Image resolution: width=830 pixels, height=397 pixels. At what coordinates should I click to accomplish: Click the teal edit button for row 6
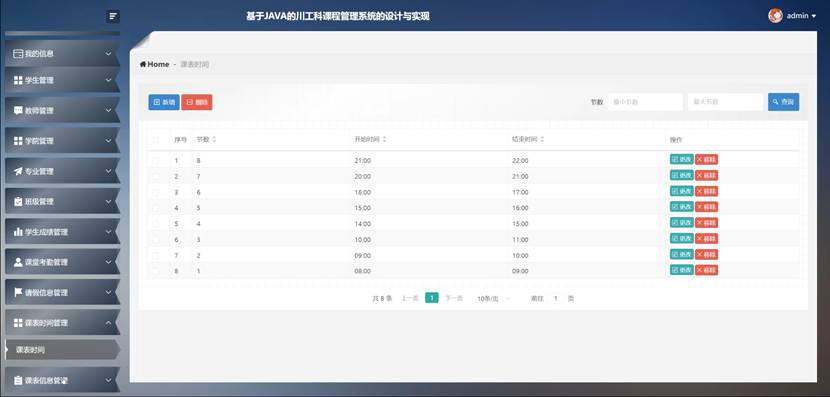[x=682, y=239]
